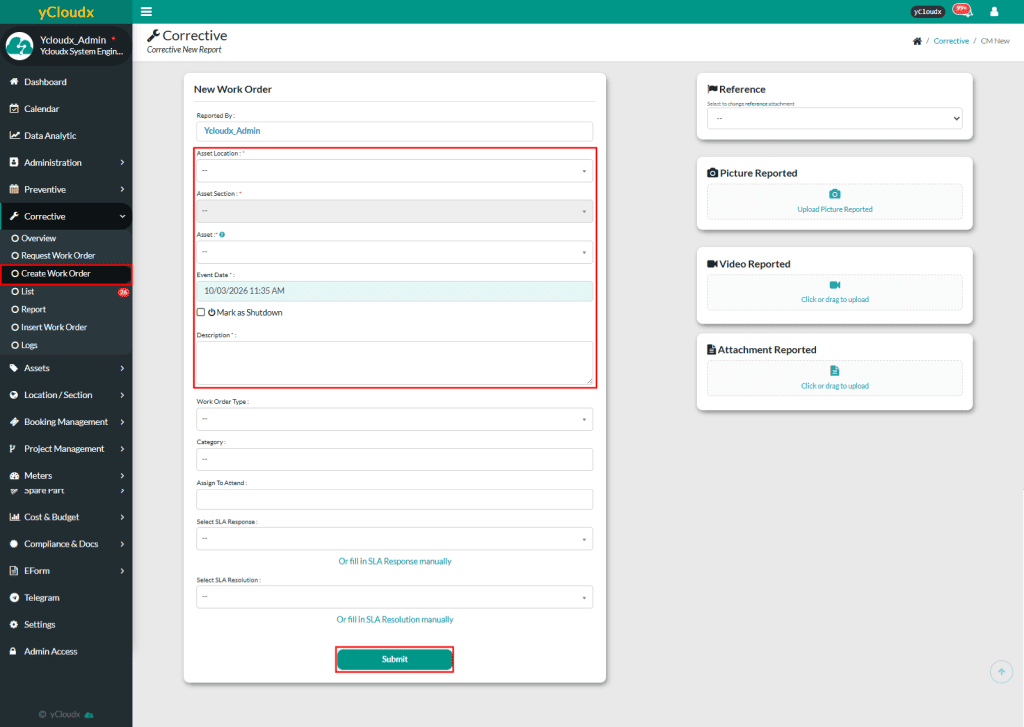Click the user profile icon in header
The width and height of the screenshot is (1024, 727).
pos(994,12)
